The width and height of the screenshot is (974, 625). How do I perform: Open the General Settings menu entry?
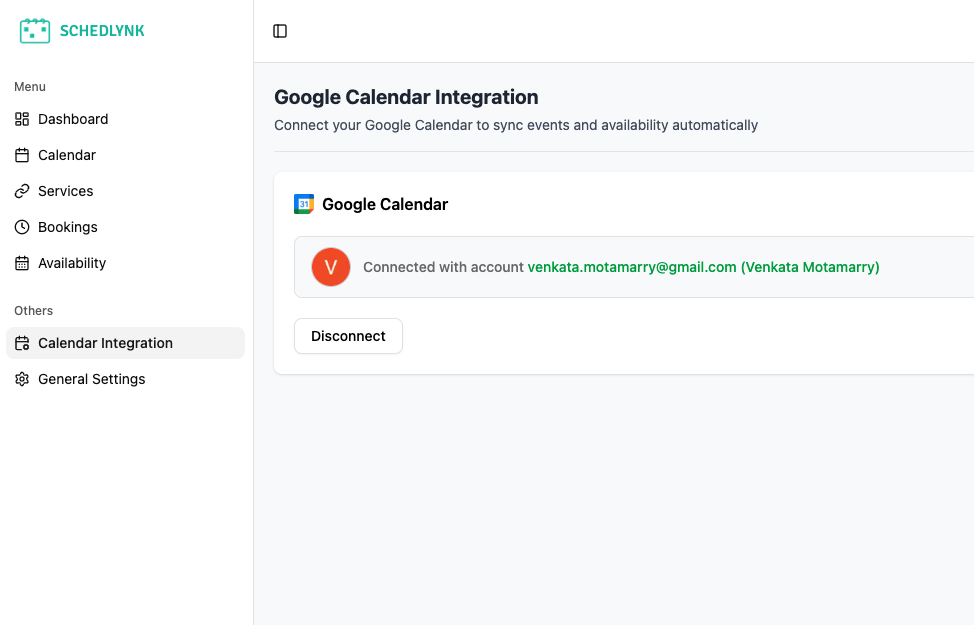point(90,379)
